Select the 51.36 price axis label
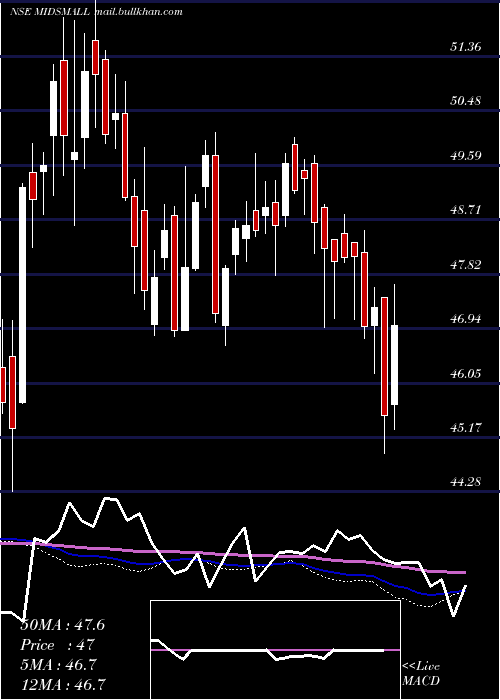The image size is (500, 700). click(x=466, y=46)
